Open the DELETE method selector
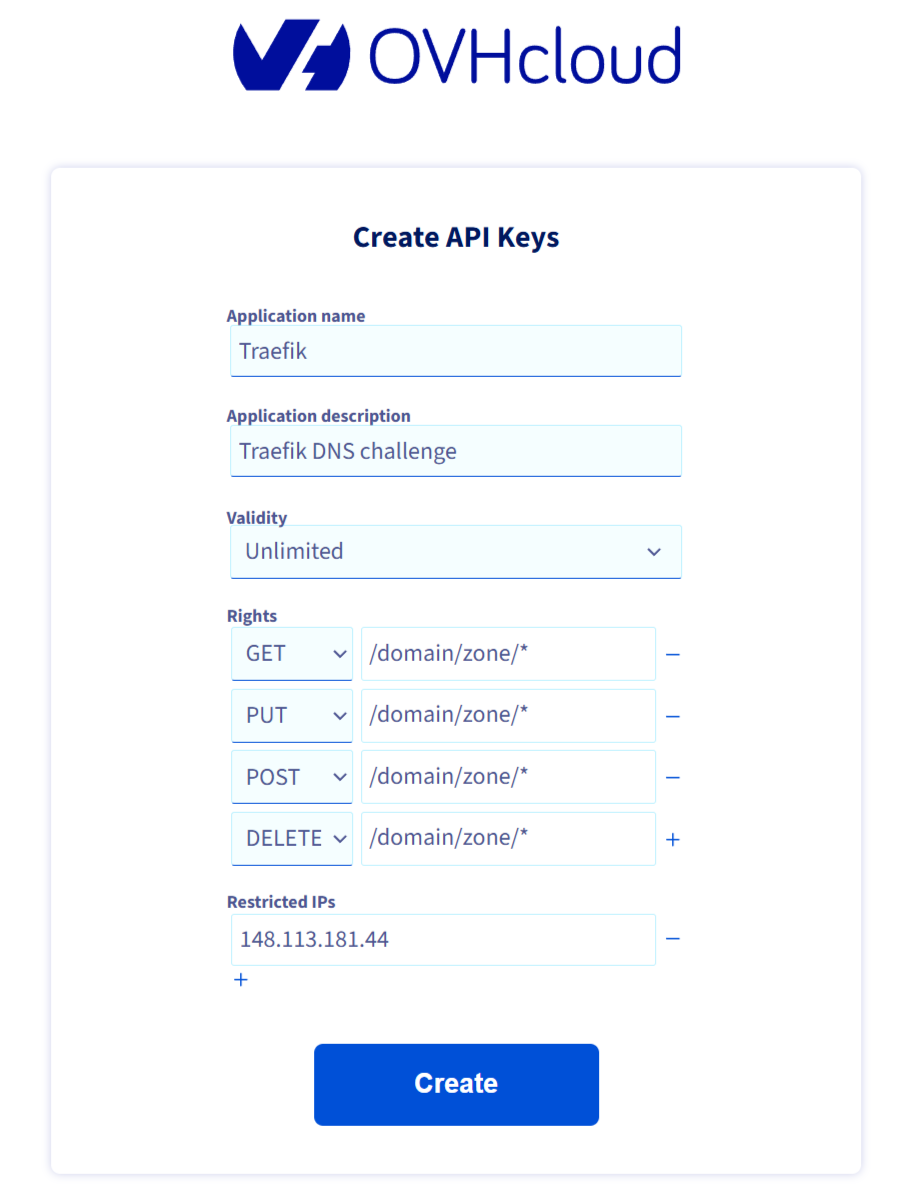Image resolution: width=914 pixels, height=1204 pixels. click(291, 839)
